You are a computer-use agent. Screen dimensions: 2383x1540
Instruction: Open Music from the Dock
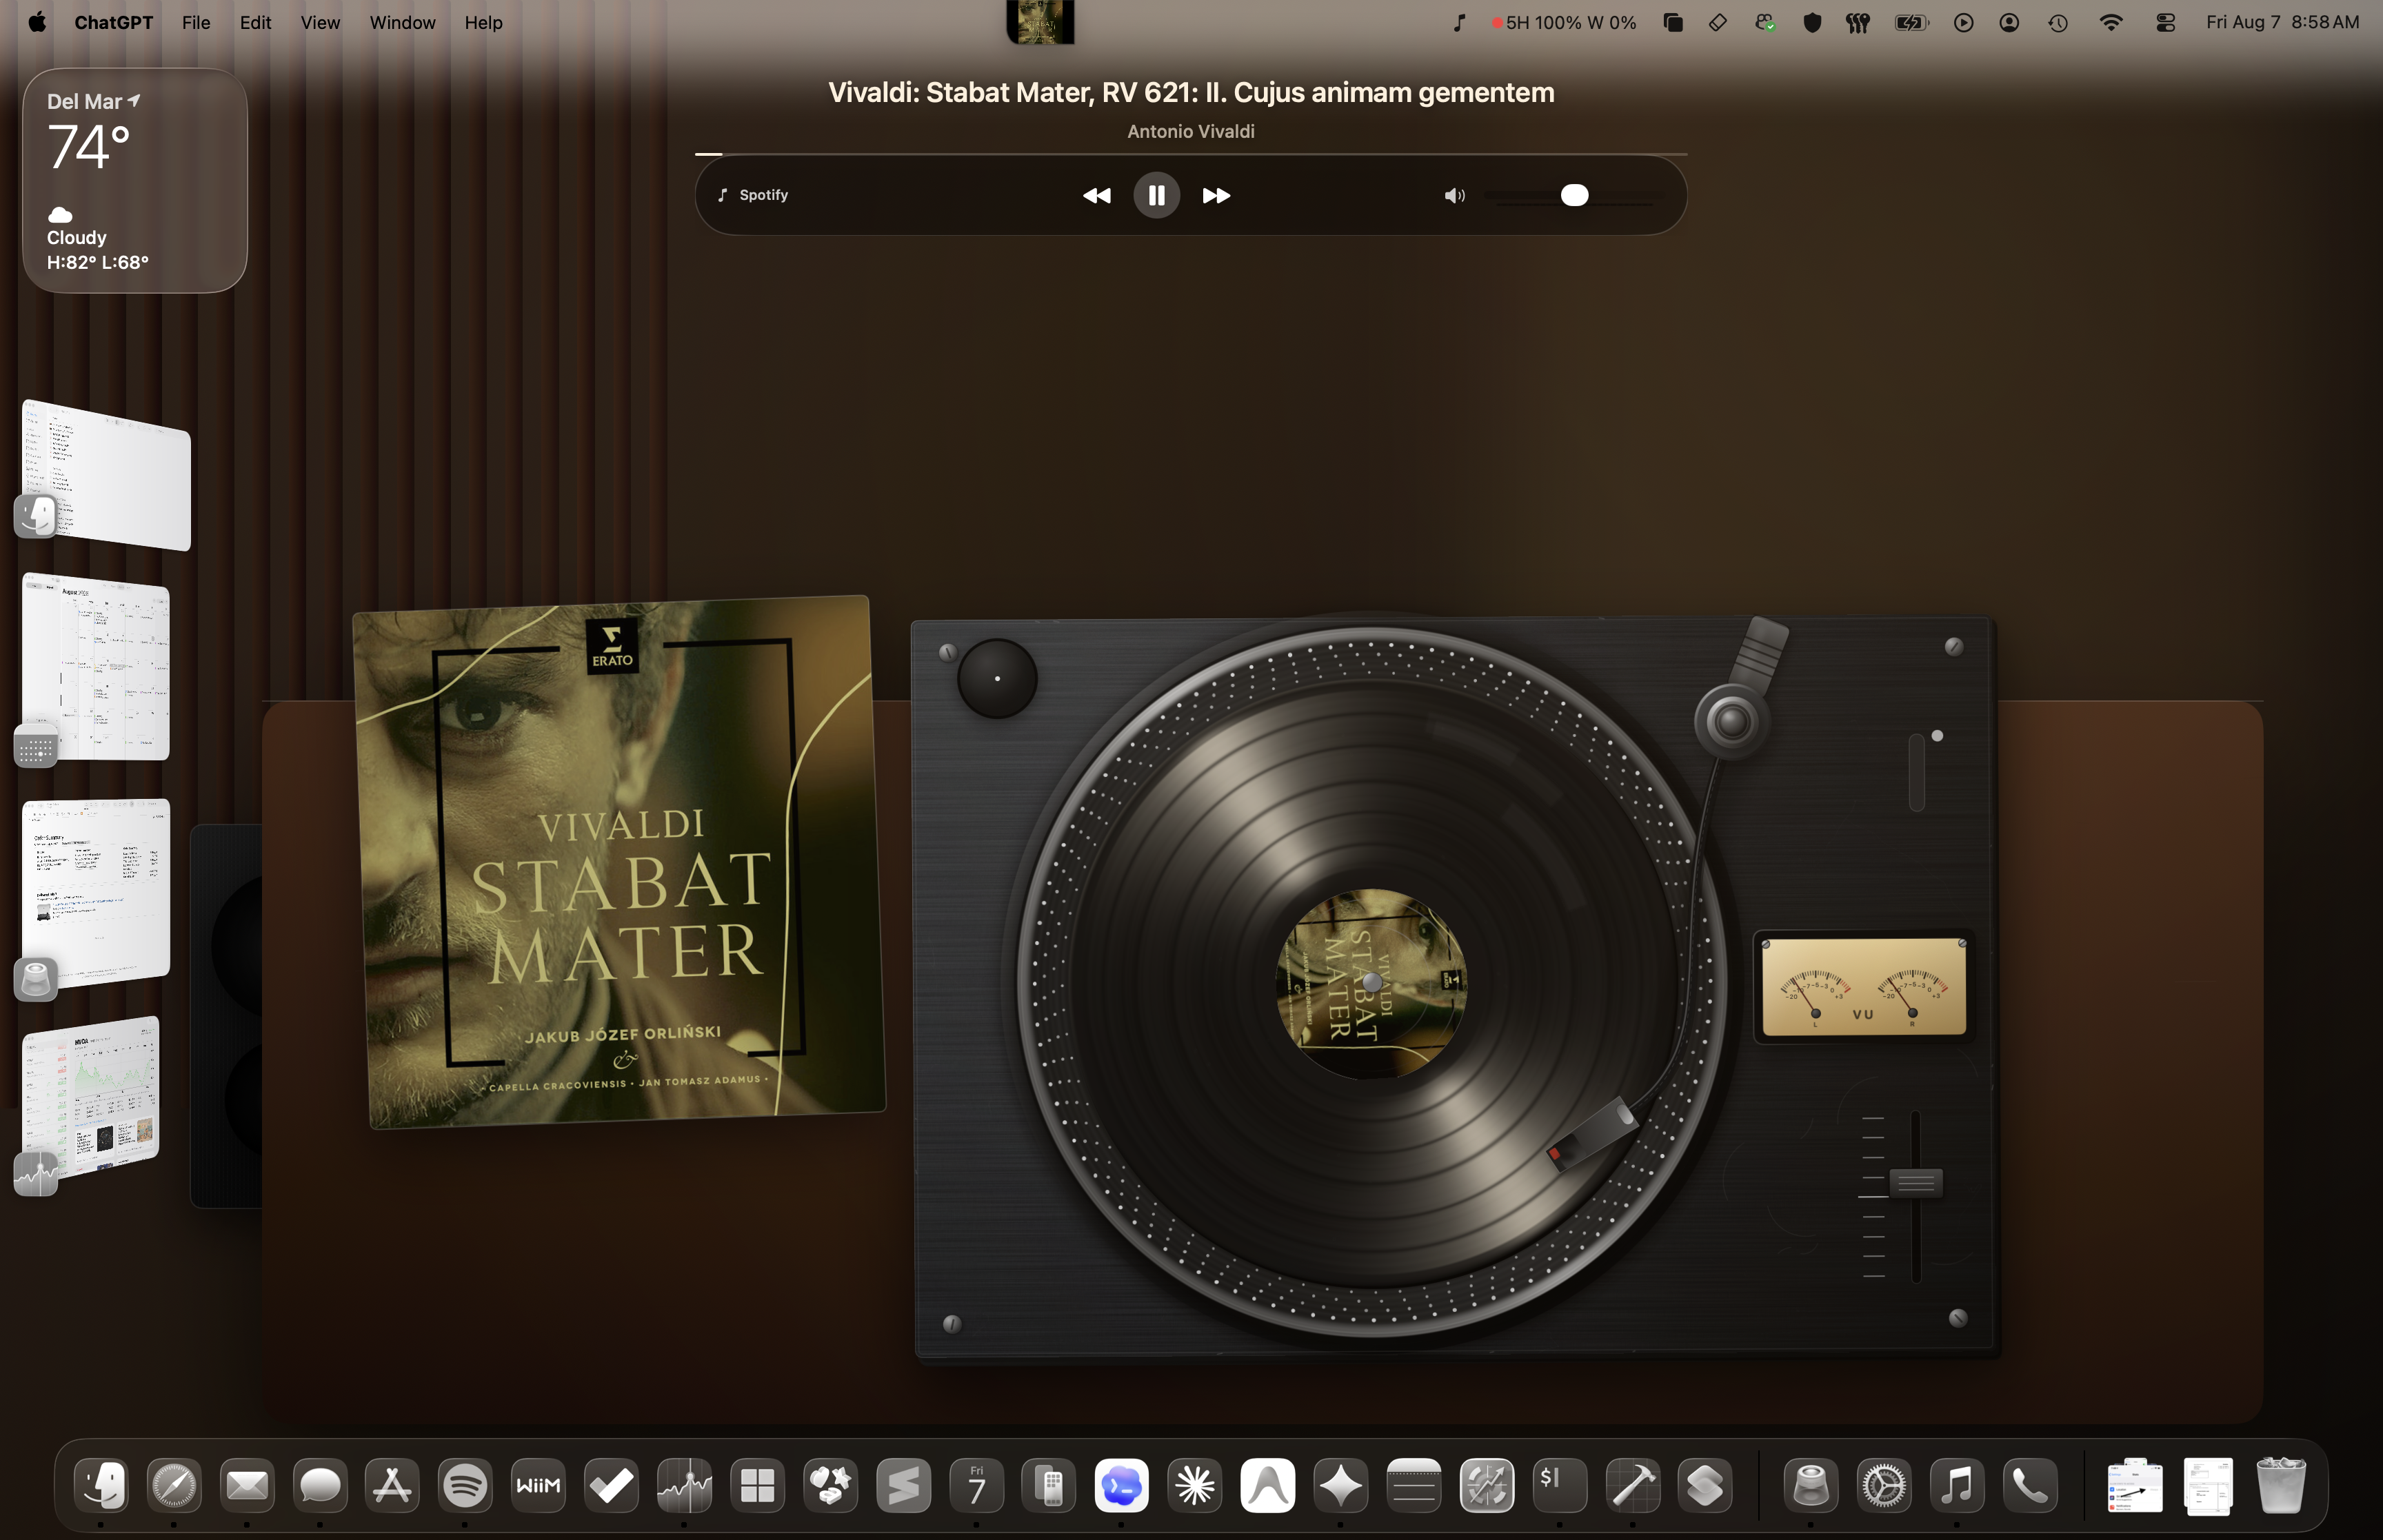[x=1957, y=1485]
